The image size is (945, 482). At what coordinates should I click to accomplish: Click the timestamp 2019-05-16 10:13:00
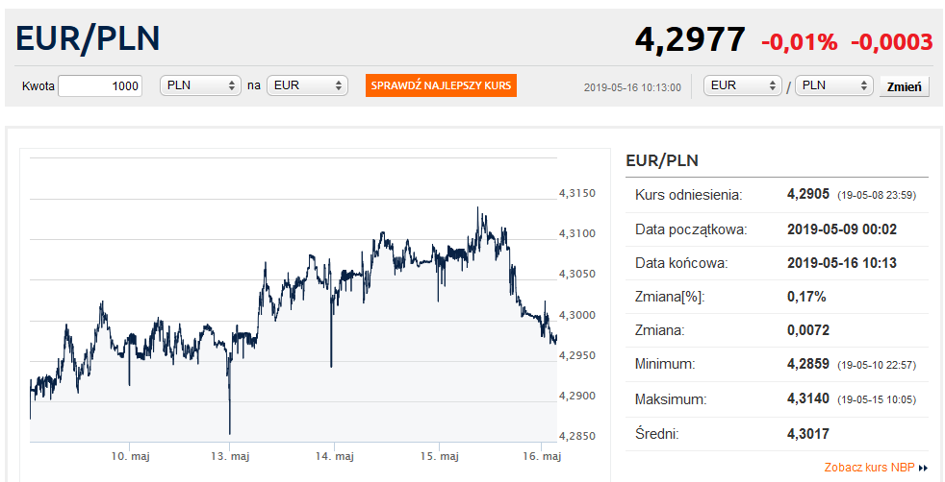632,88
